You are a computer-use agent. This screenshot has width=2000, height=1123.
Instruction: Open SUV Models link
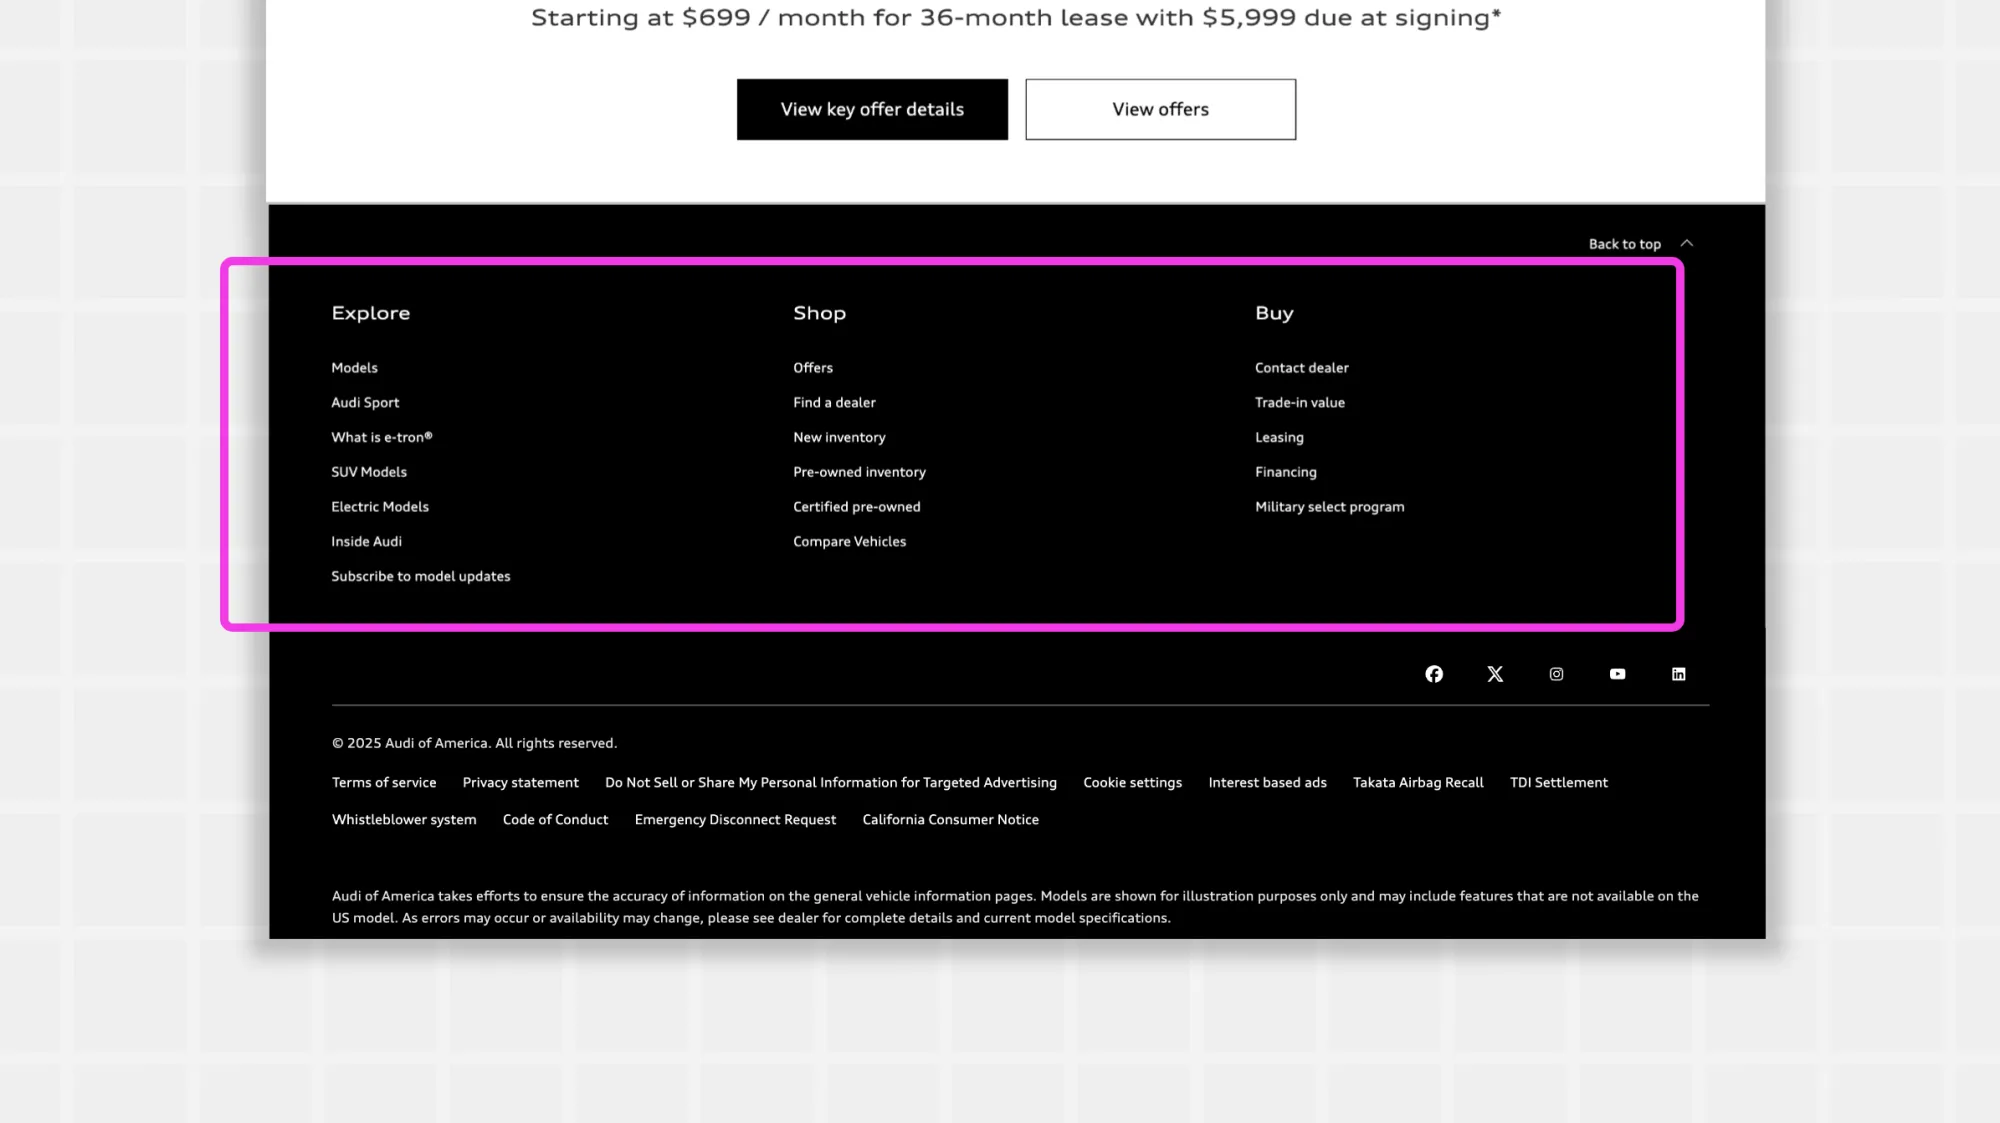[369, 472]
